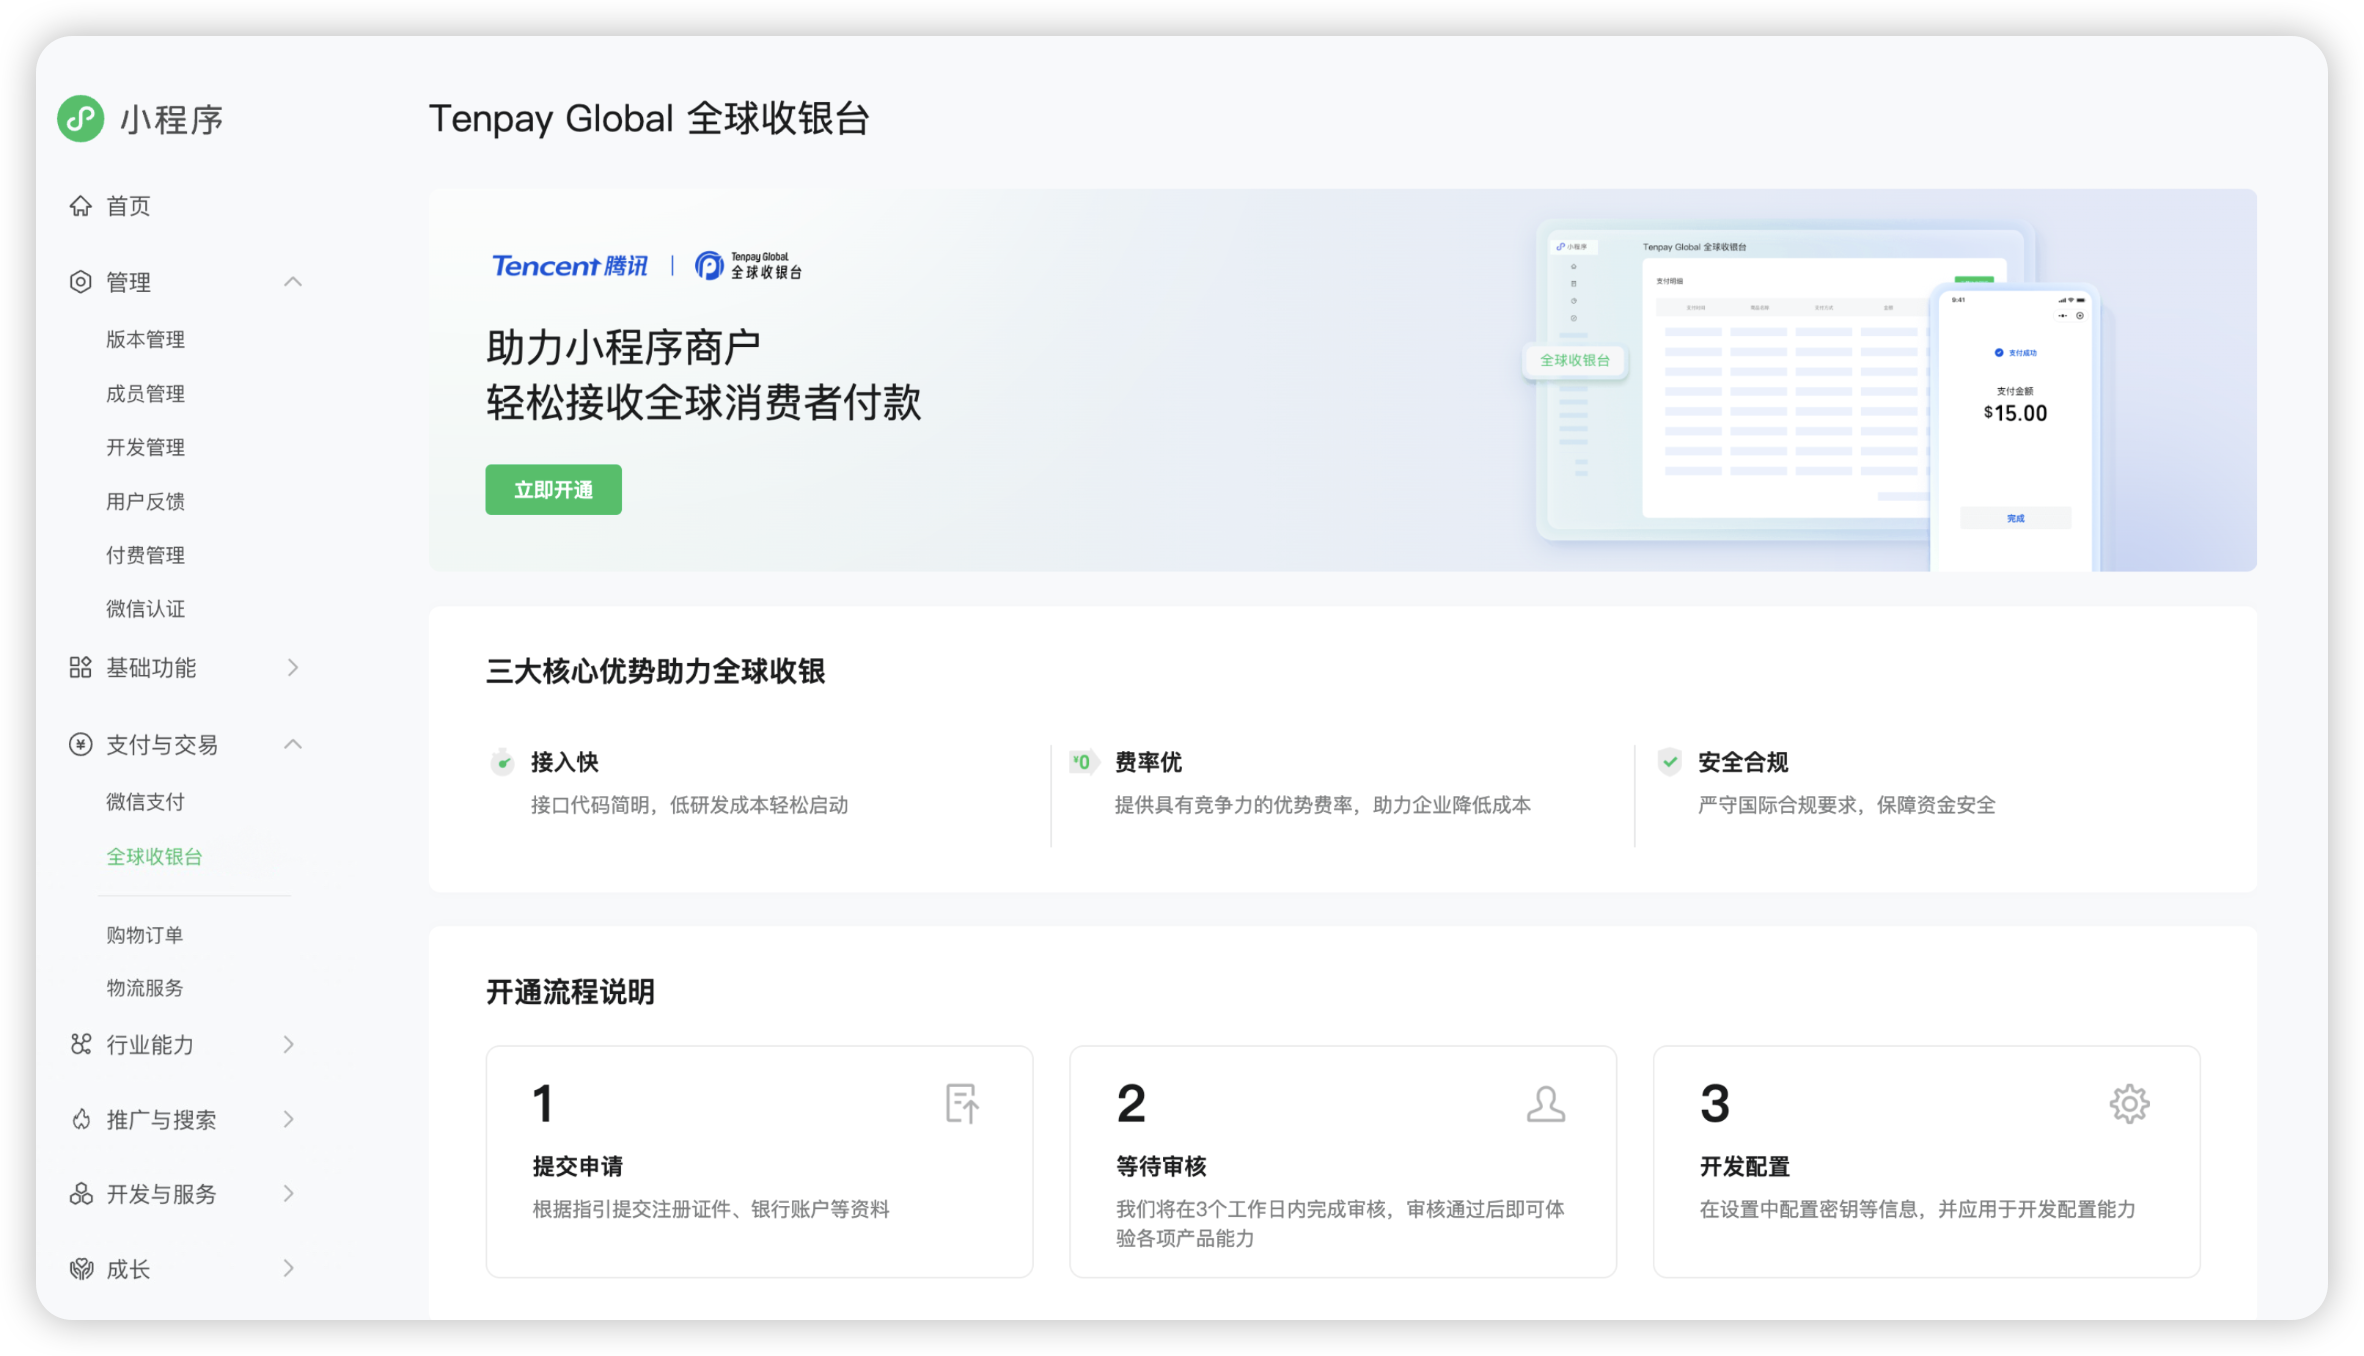Expand the 基础功能 section arrow
This screenshot has width=2364, height=1356.
pyautogui.click(x=293, y=667)
